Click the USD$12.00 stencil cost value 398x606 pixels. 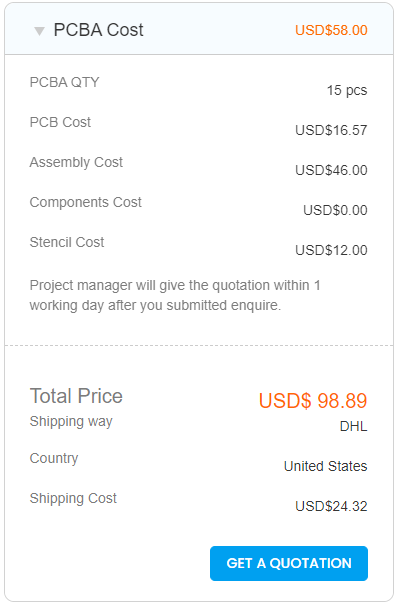click(331, 250)
